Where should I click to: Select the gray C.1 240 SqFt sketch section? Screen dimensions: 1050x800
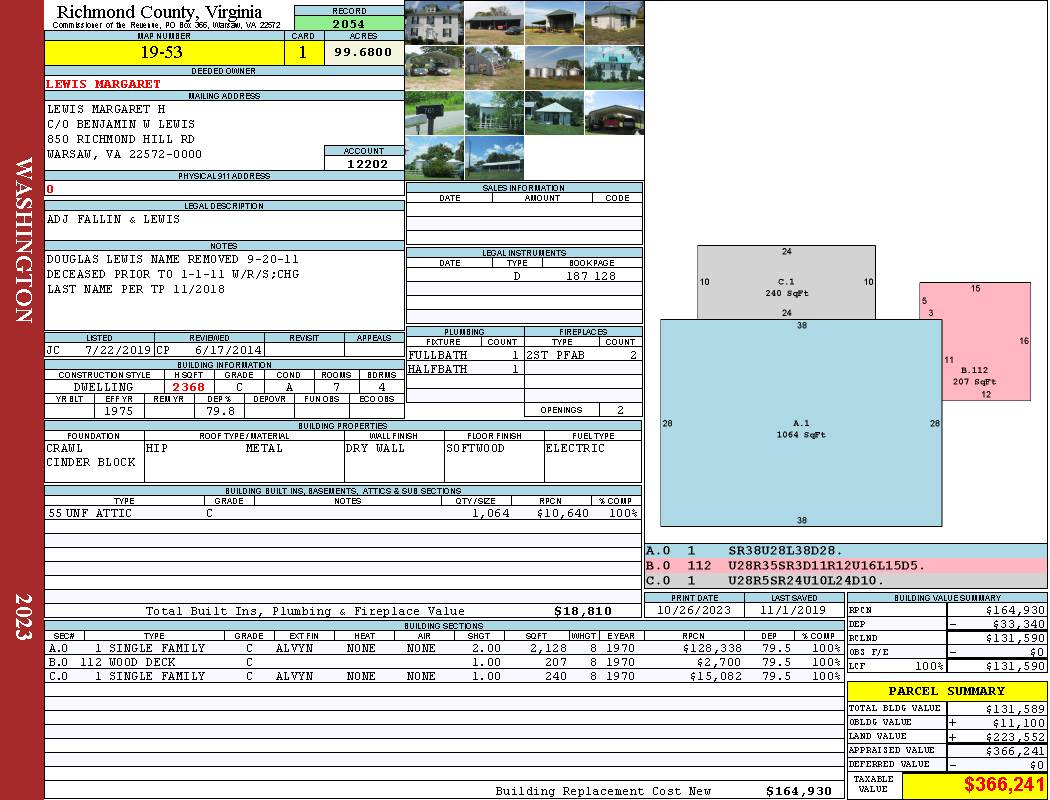(x=786, y=282)
